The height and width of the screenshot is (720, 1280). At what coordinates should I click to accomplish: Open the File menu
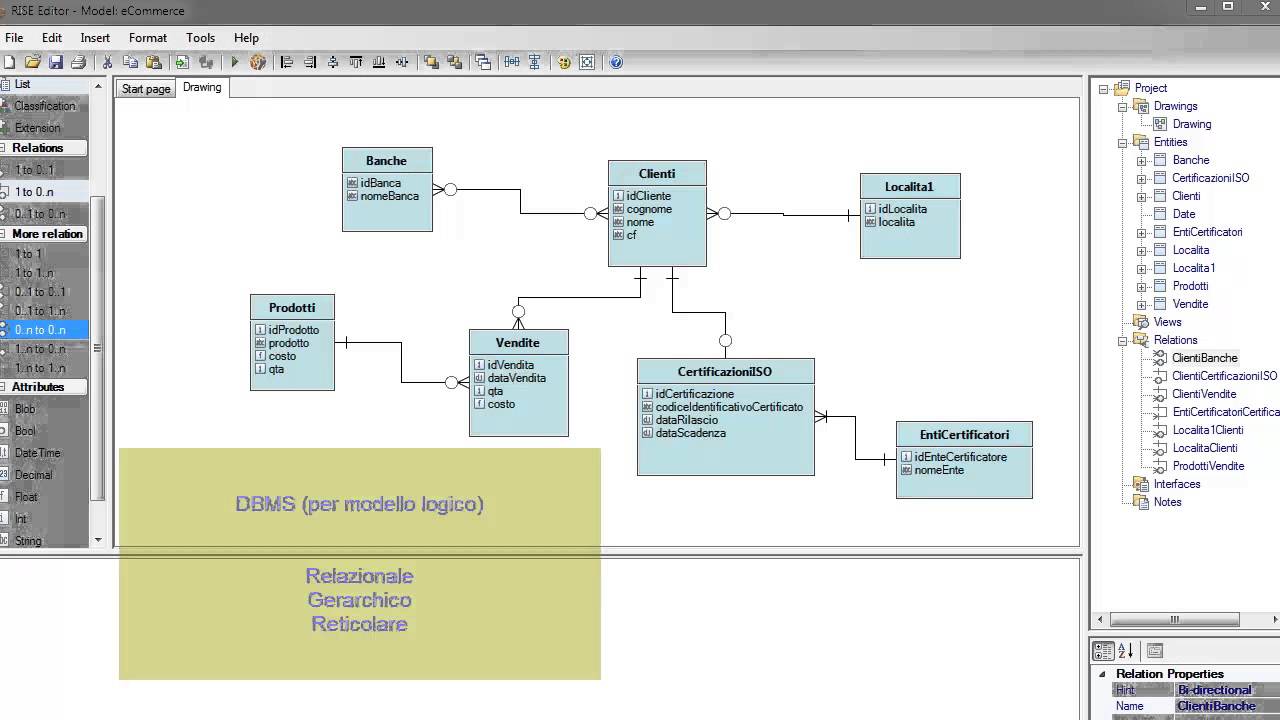(x=14, y=38)
